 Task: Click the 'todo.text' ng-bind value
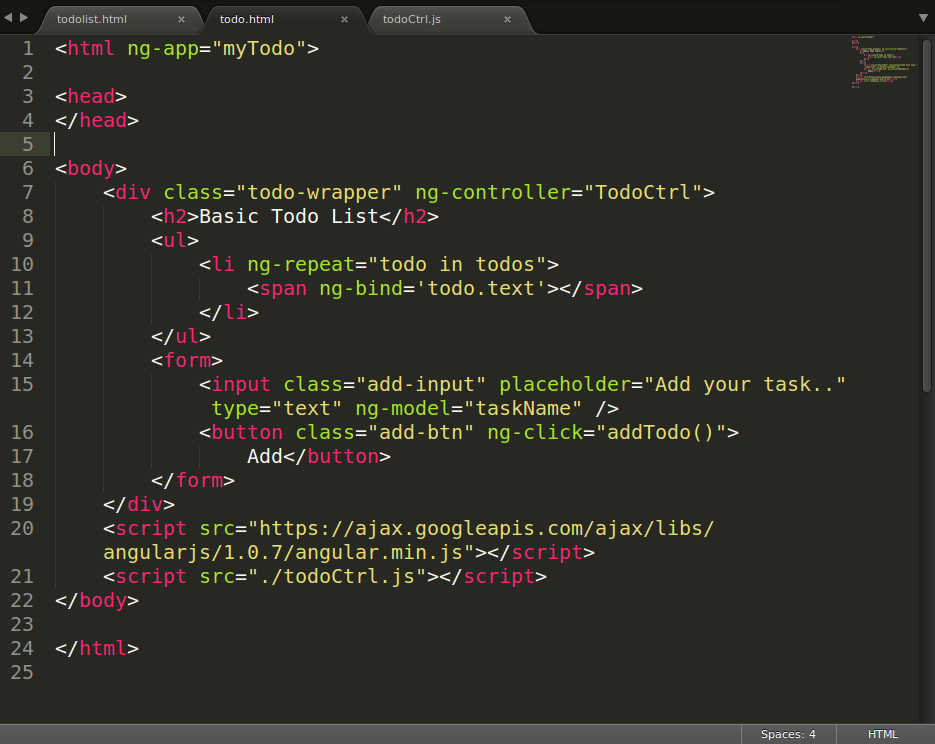pyautogui.click(x=481, y=289)
